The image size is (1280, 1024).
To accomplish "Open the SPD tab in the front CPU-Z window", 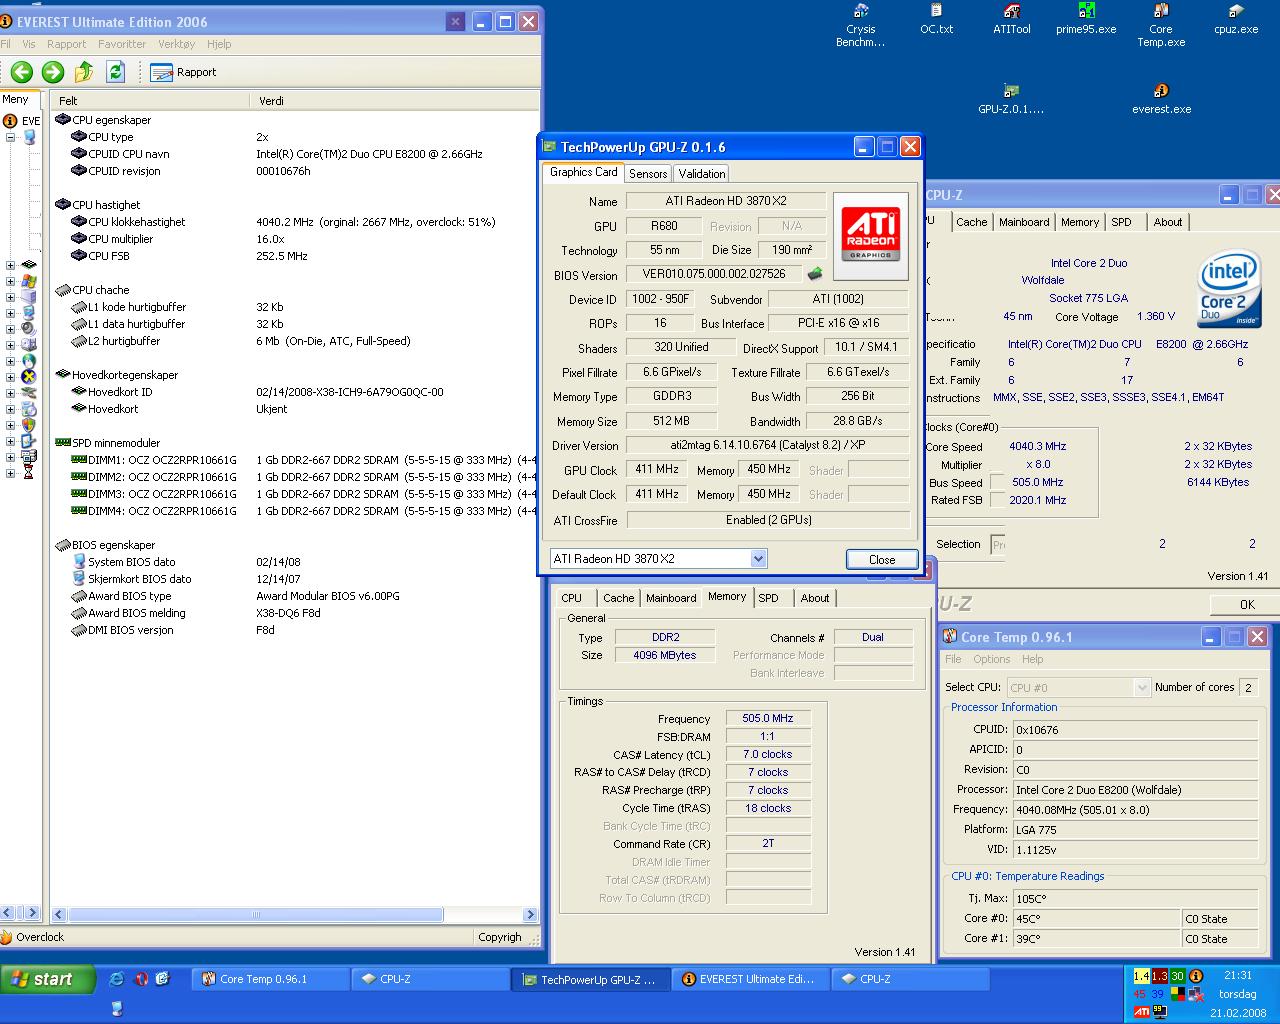I will 768,598.
